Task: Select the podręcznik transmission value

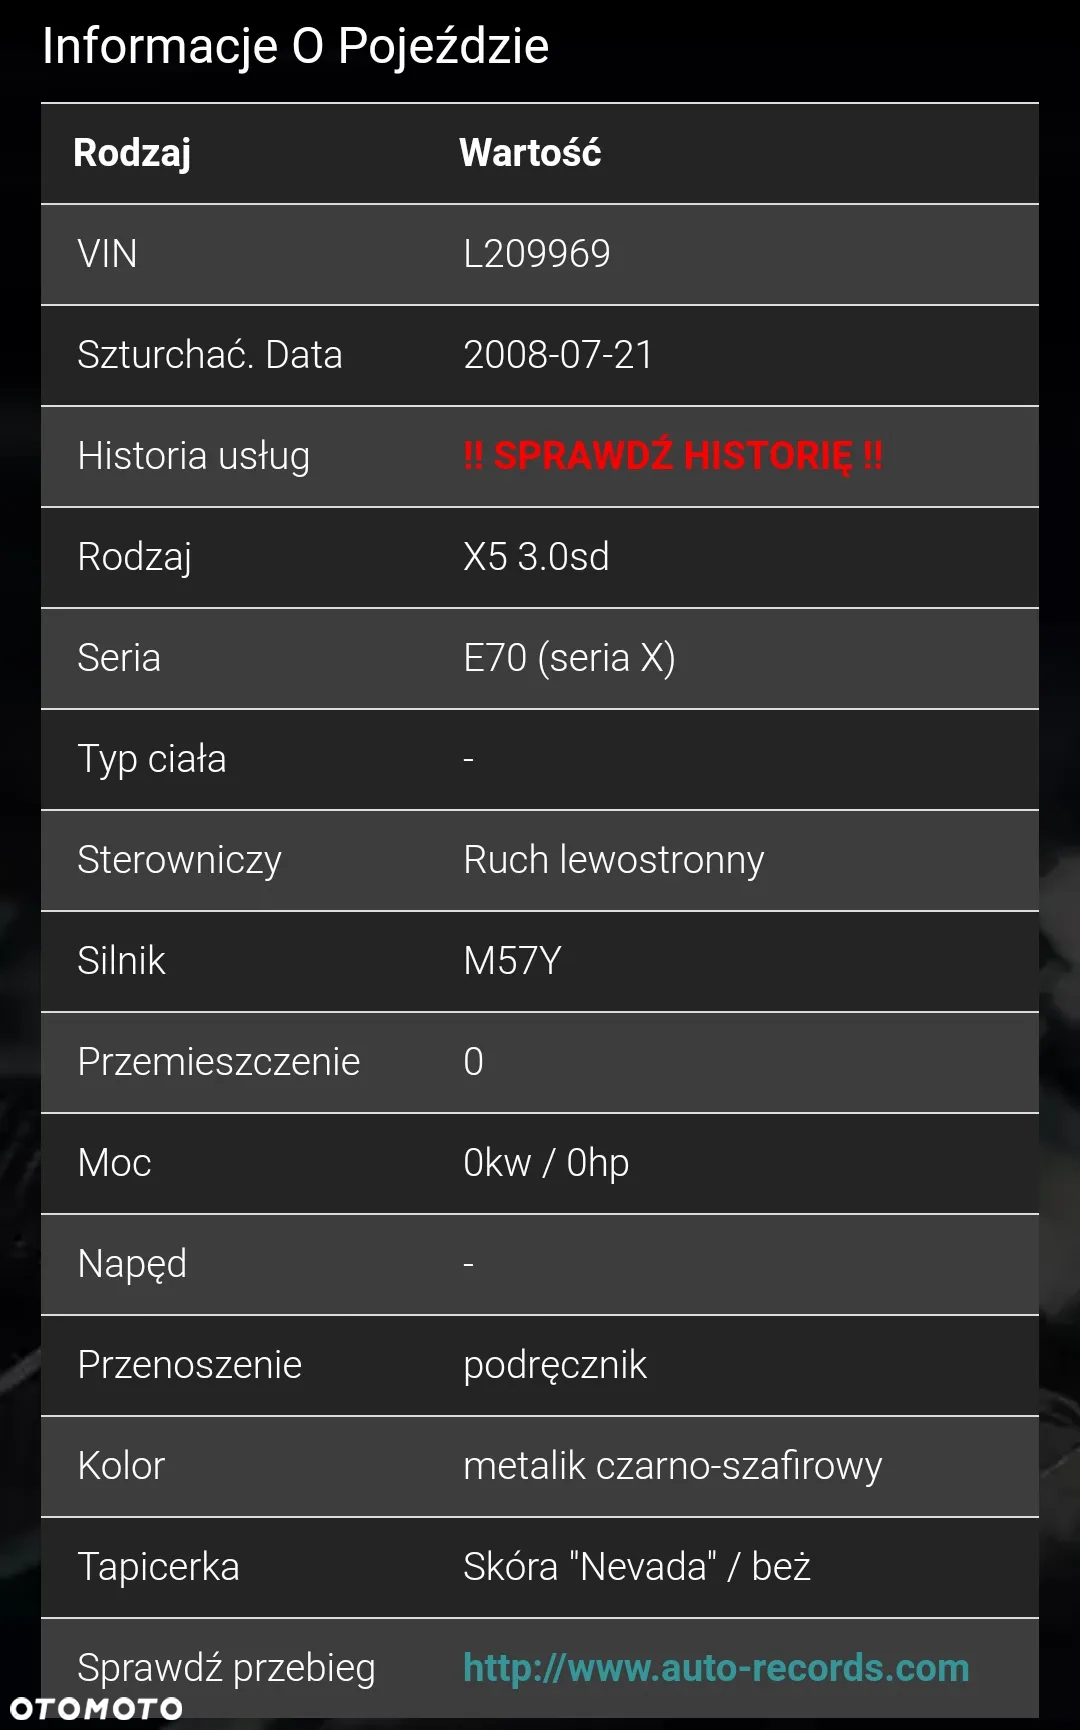Action: point(555,1365)
